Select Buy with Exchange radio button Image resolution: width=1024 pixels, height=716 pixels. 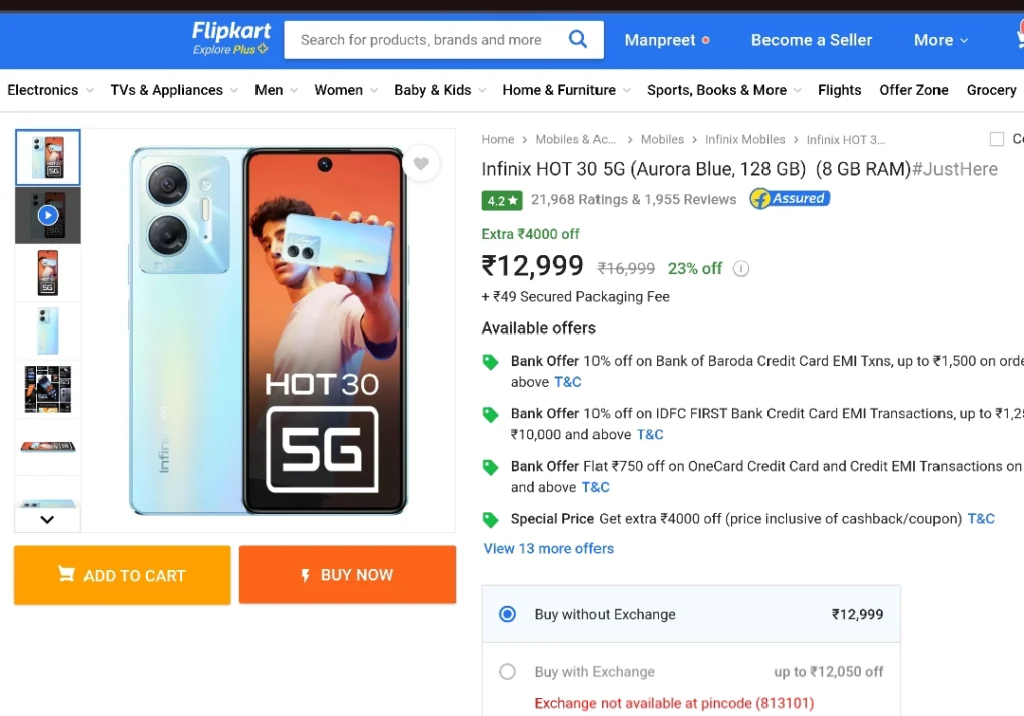(507, 672)
